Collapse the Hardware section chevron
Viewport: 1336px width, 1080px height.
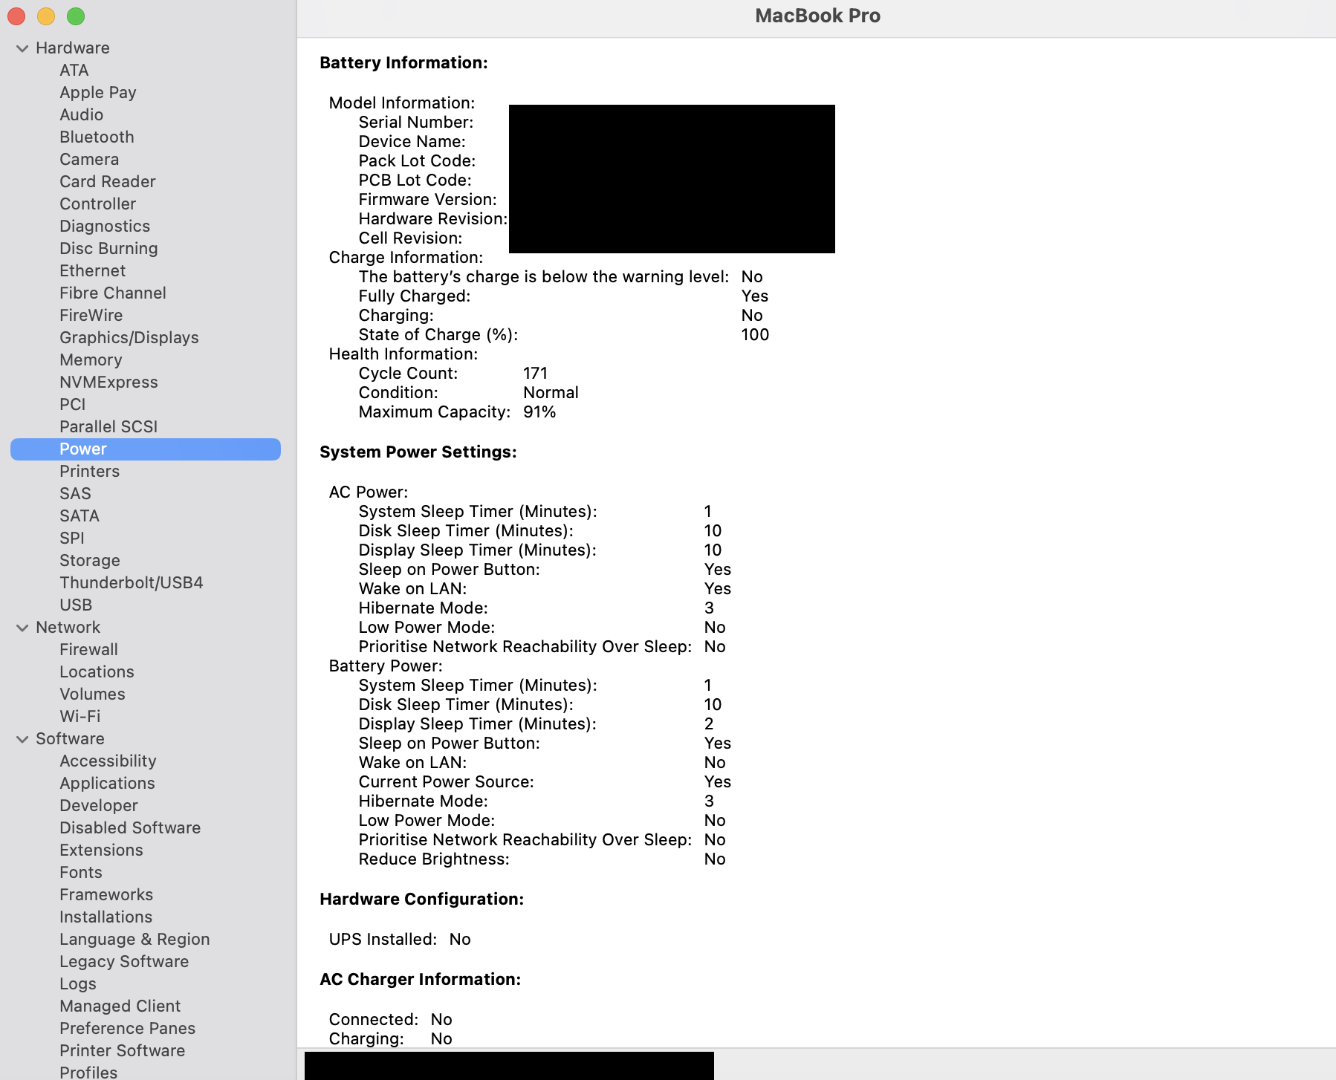pyautogui.click(x=22, y=48)
